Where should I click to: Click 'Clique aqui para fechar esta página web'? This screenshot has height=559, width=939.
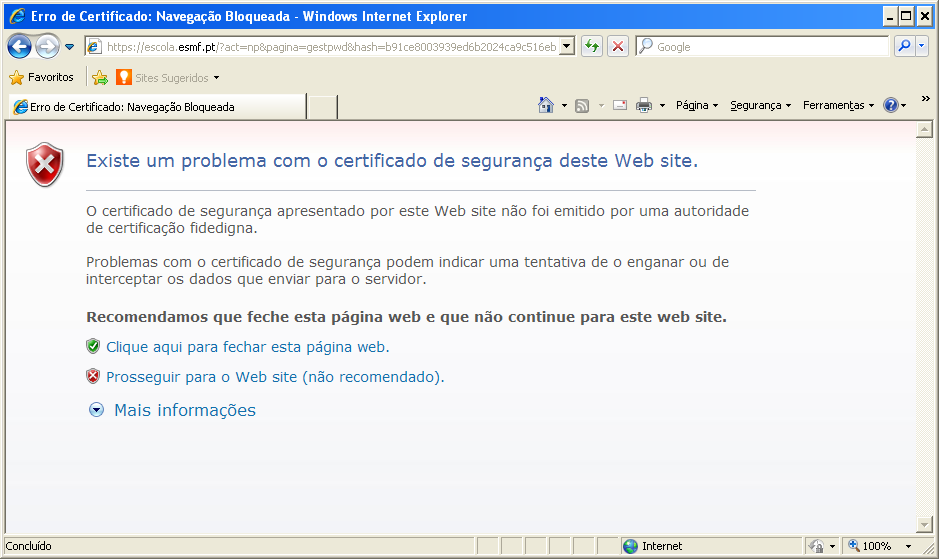pos(247,347)
